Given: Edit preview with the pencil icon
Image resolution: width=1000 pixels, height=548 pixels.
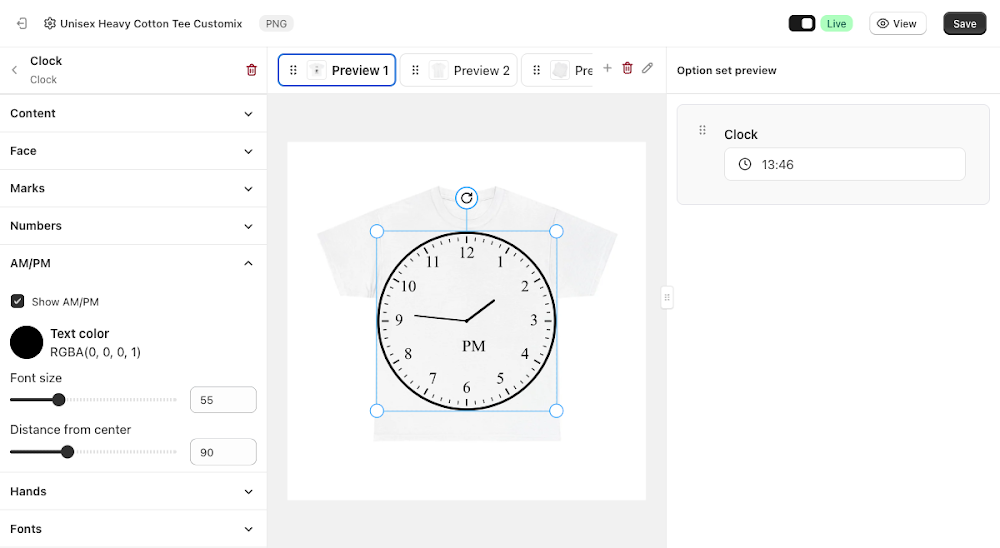Looking at the screenshot, I should tap(647, 68).
